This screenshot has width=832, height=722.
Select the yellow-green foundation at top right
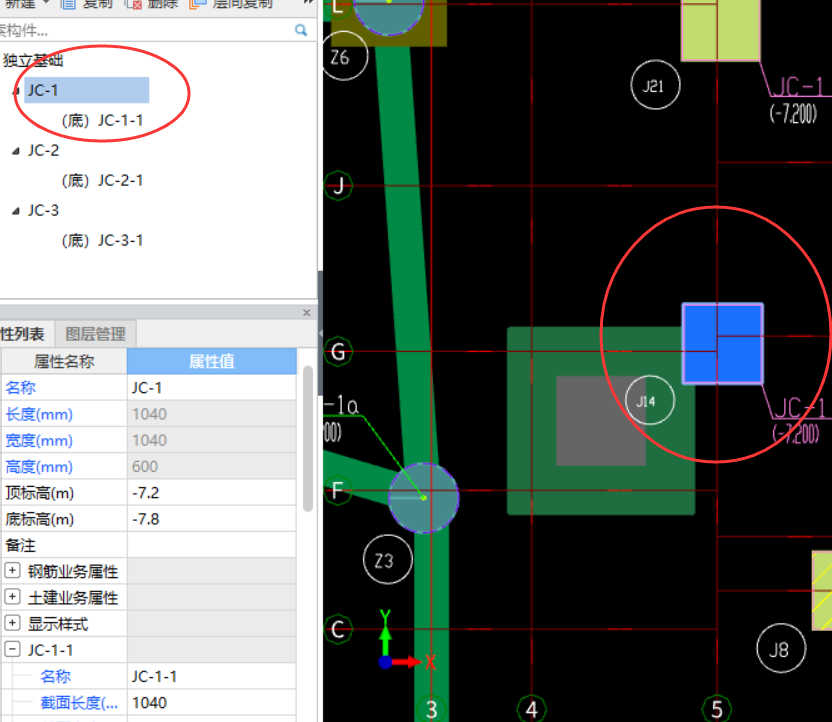click(721, 30)
